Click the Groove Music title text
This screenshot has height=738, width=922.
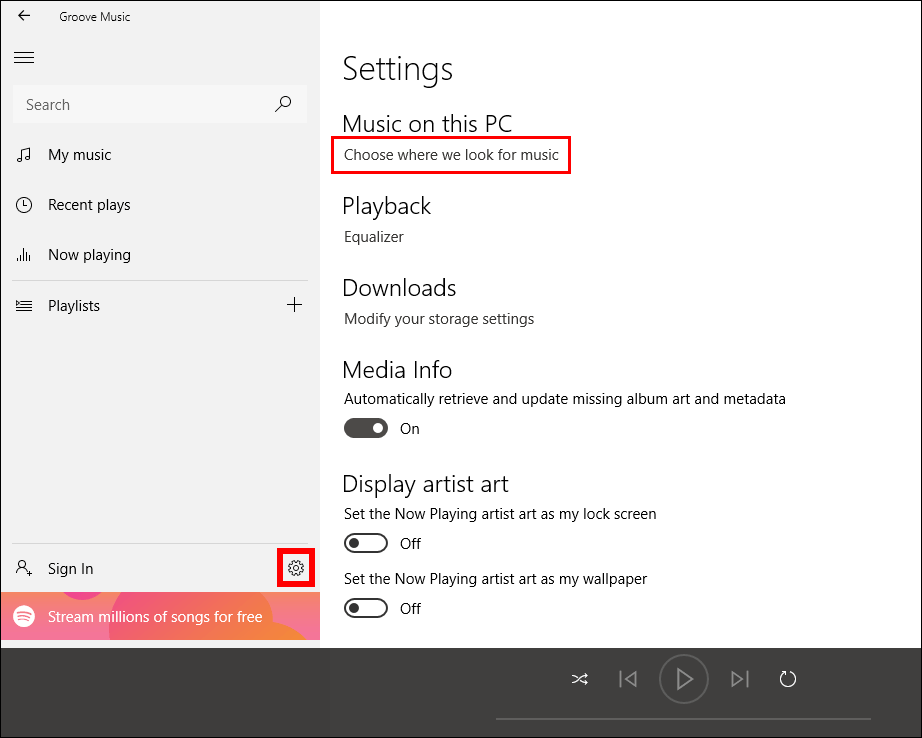coord(95,16)
